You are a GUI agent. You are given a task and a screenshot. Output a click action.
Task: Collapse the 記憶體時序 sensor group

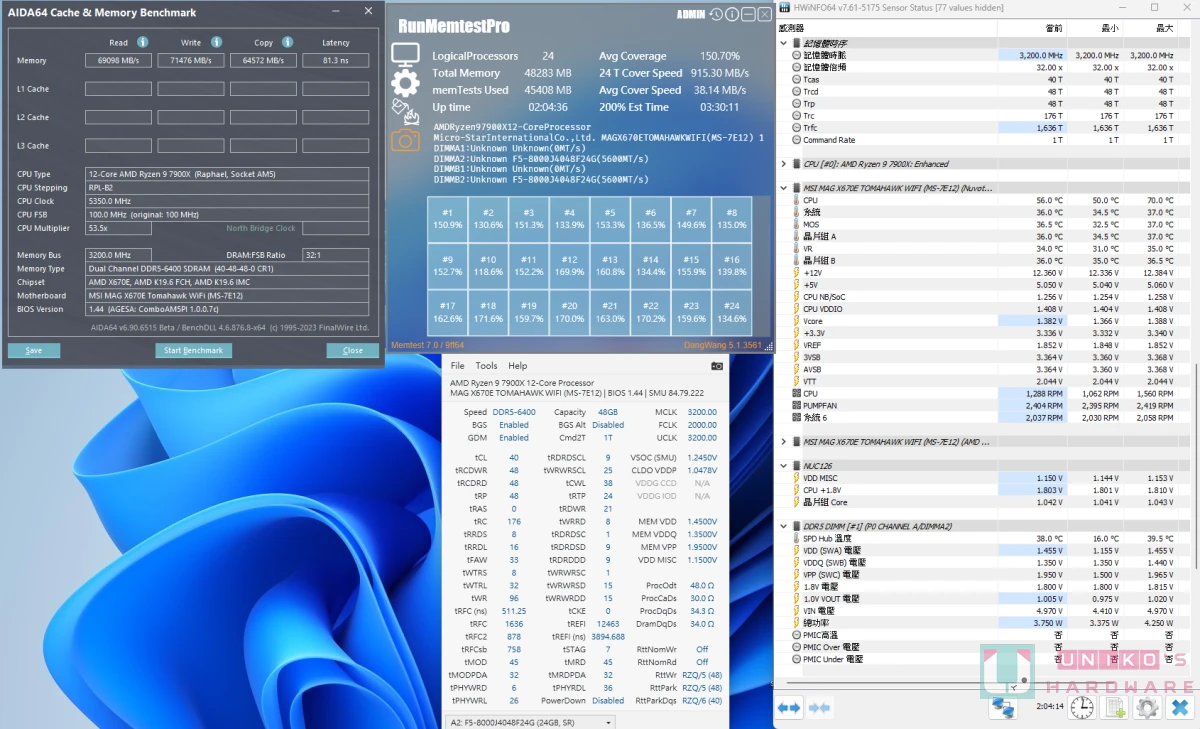click(783, 43)
